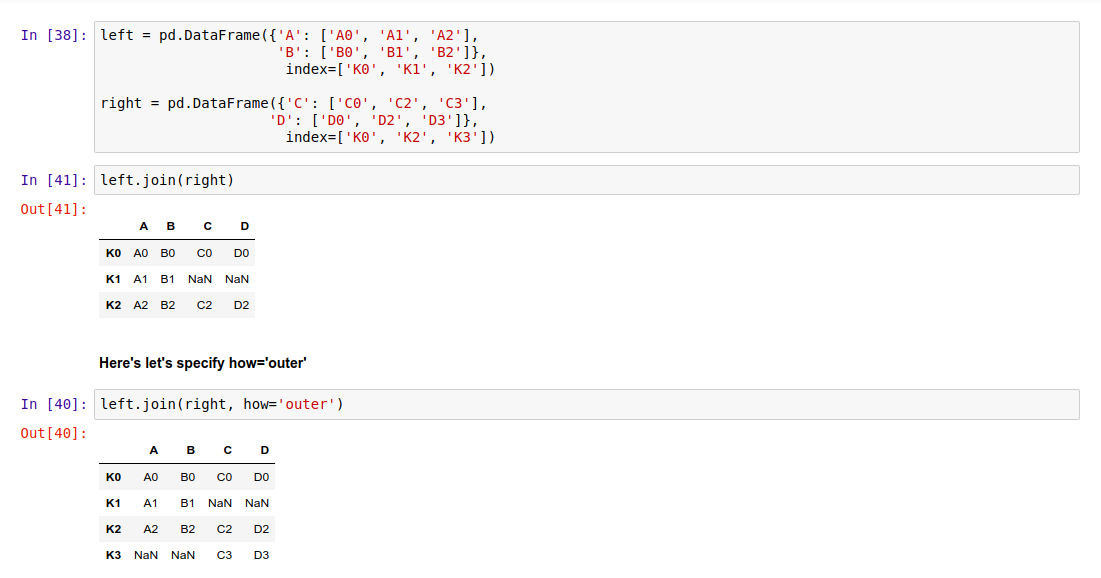The image size is (1101, 578).
Task: Click the "Here's let's specify how='outer'" markdown text
Action: (203, 363)
